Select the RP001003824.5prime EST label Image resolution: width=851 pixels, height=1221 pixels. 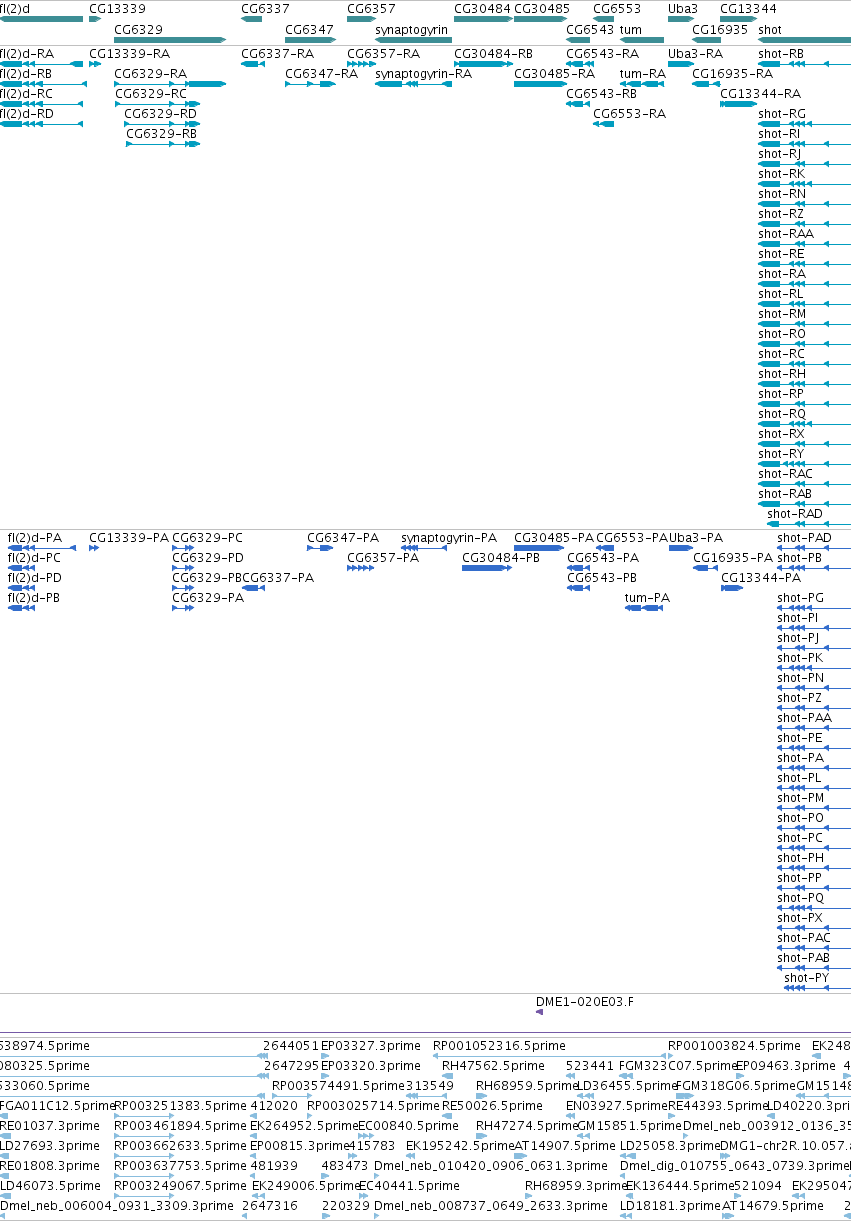(735, 1045)
